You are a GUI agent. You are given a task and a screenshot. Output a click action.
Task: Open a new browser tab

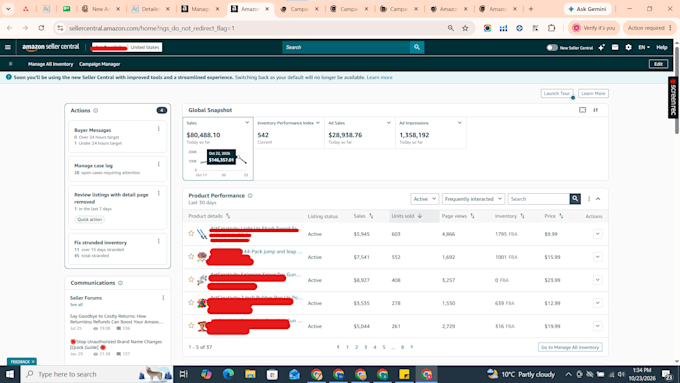point(531,9)
